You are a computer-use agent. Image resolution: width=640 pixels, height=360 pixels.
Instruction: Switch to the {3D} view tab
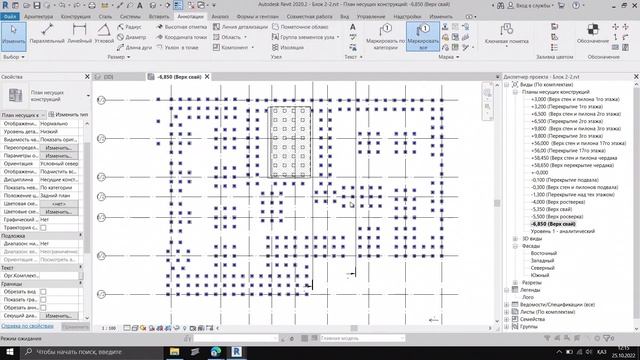108,77
